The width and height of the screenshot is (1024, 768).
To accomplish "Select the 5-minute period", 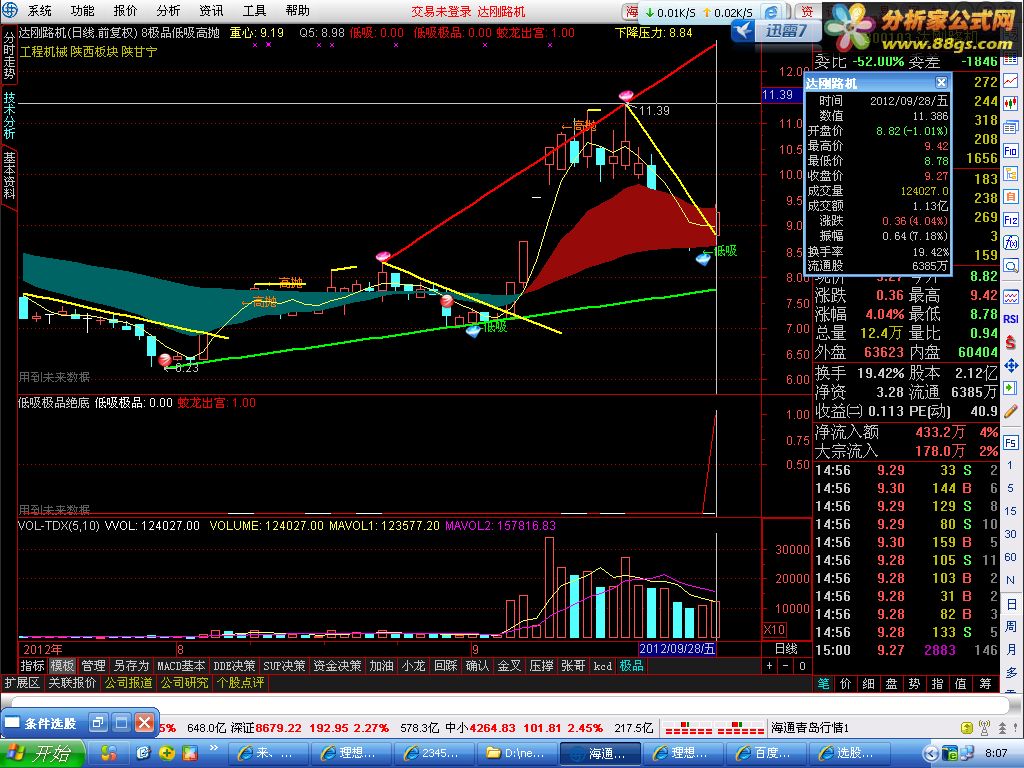I will click(1010, 488).
